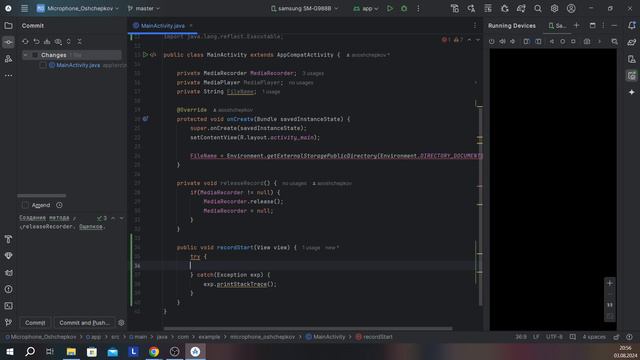Click the Commit and Push button
Viewport: 640px width, 360px height.
point(84,322)
